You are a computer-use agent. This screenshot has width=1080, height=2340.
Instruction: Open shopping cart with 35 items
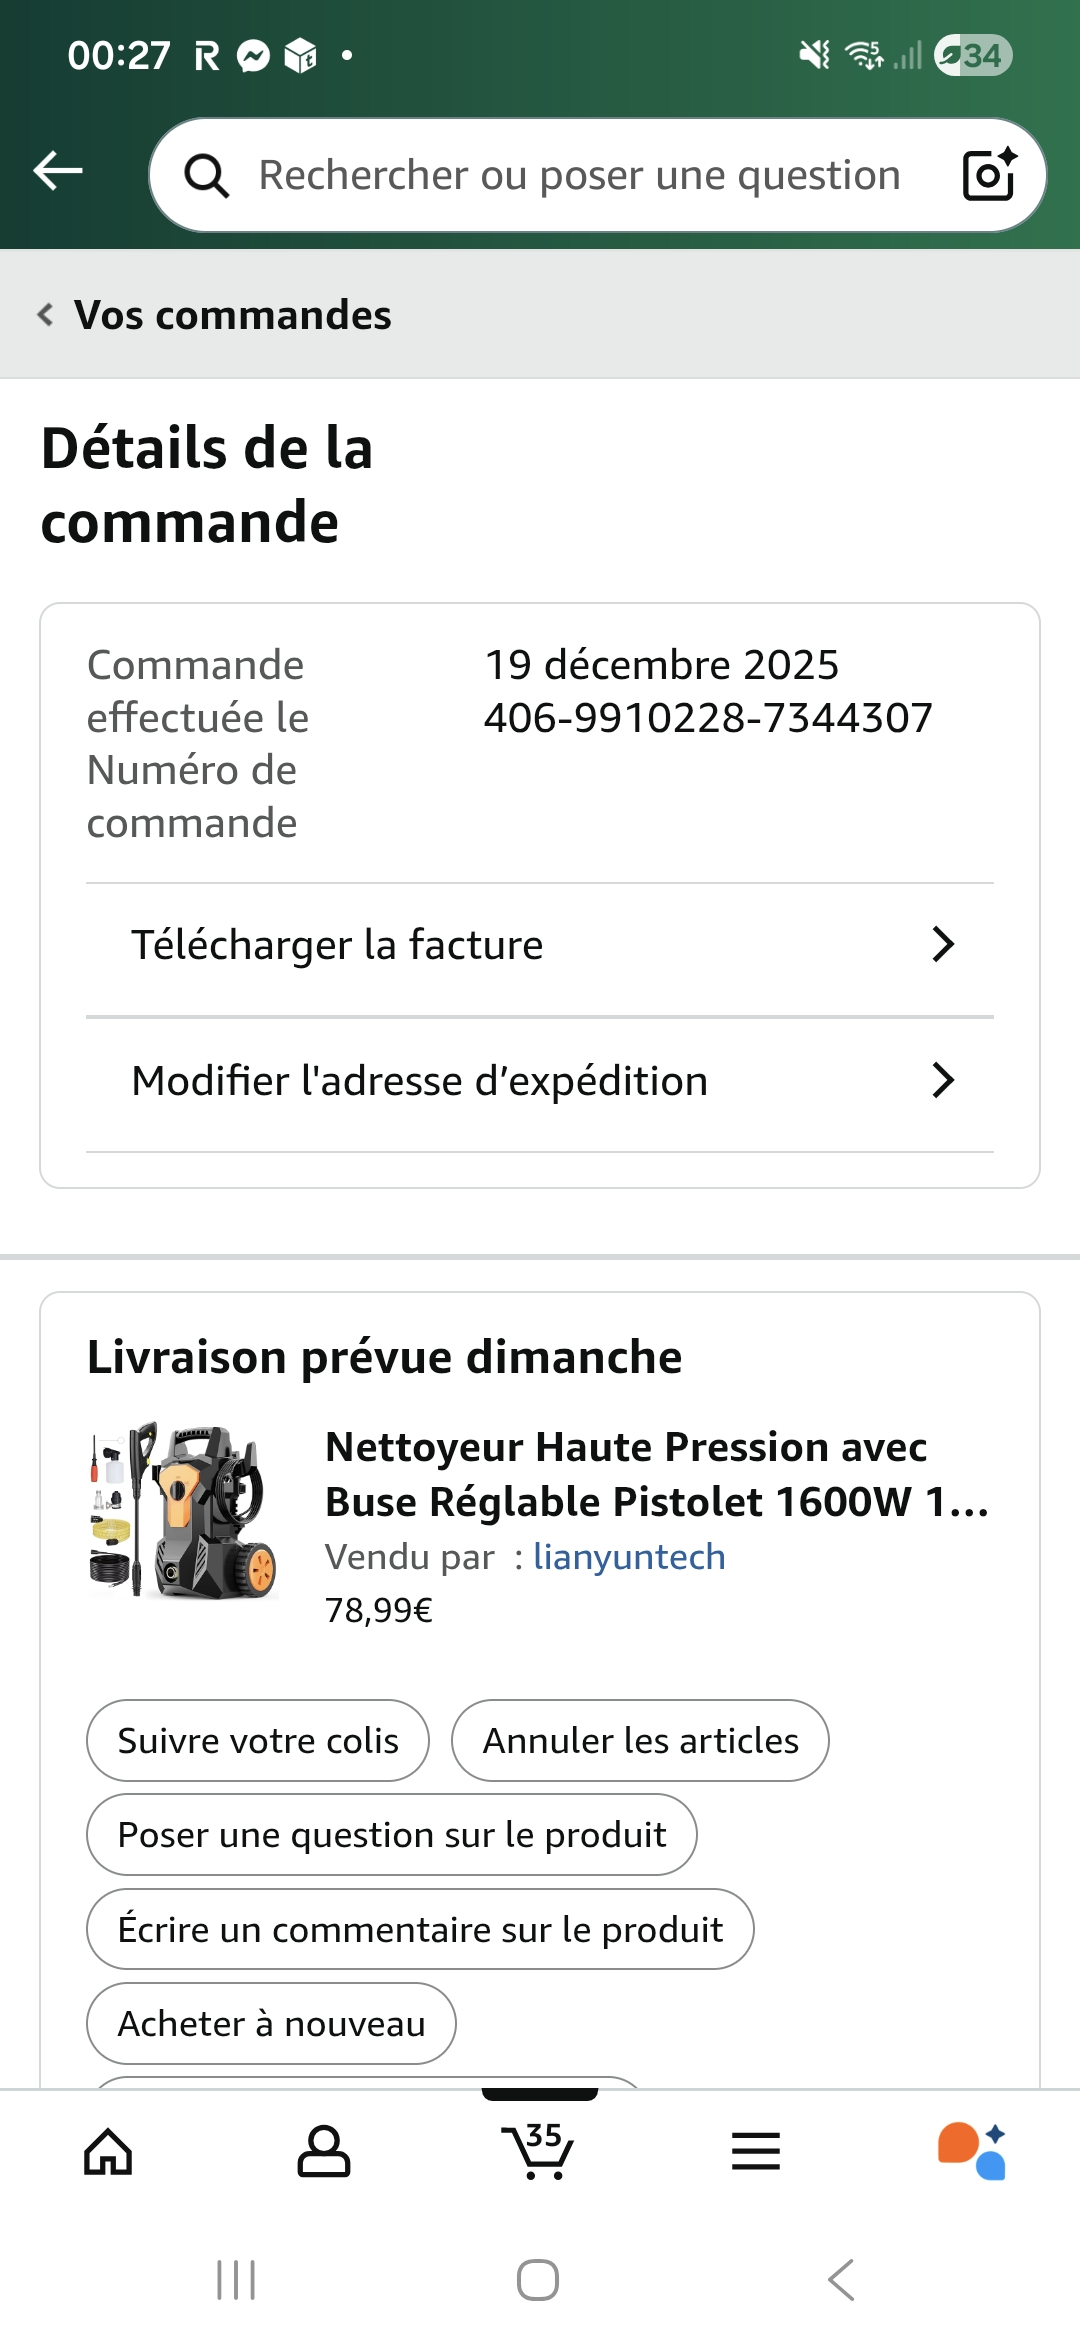click(x=539, y=2150)
